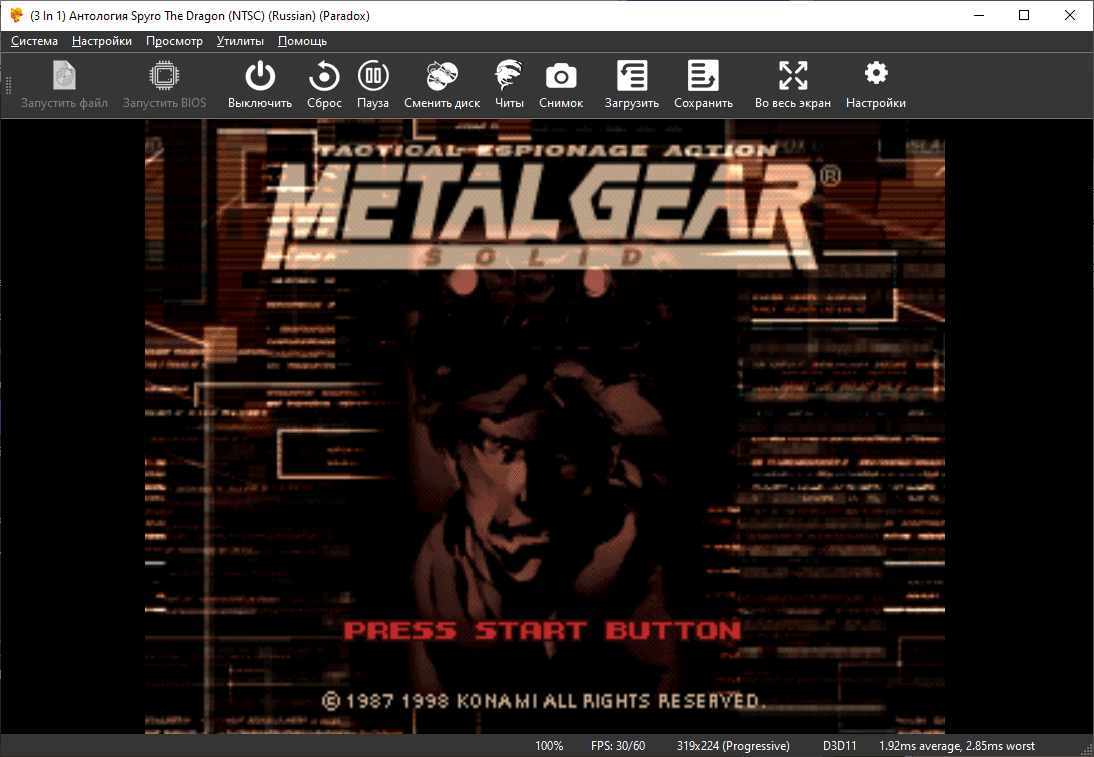Click the D3D11 renderer label
The width and height of the screenshot is (1094, 757).
click(x=840, y=746)
